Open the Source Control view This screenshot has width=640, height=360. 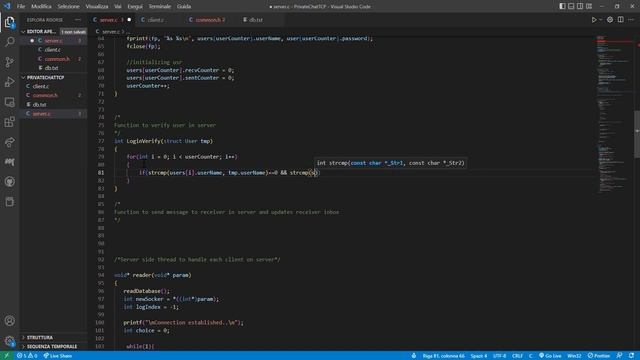(x=9, y=62)
